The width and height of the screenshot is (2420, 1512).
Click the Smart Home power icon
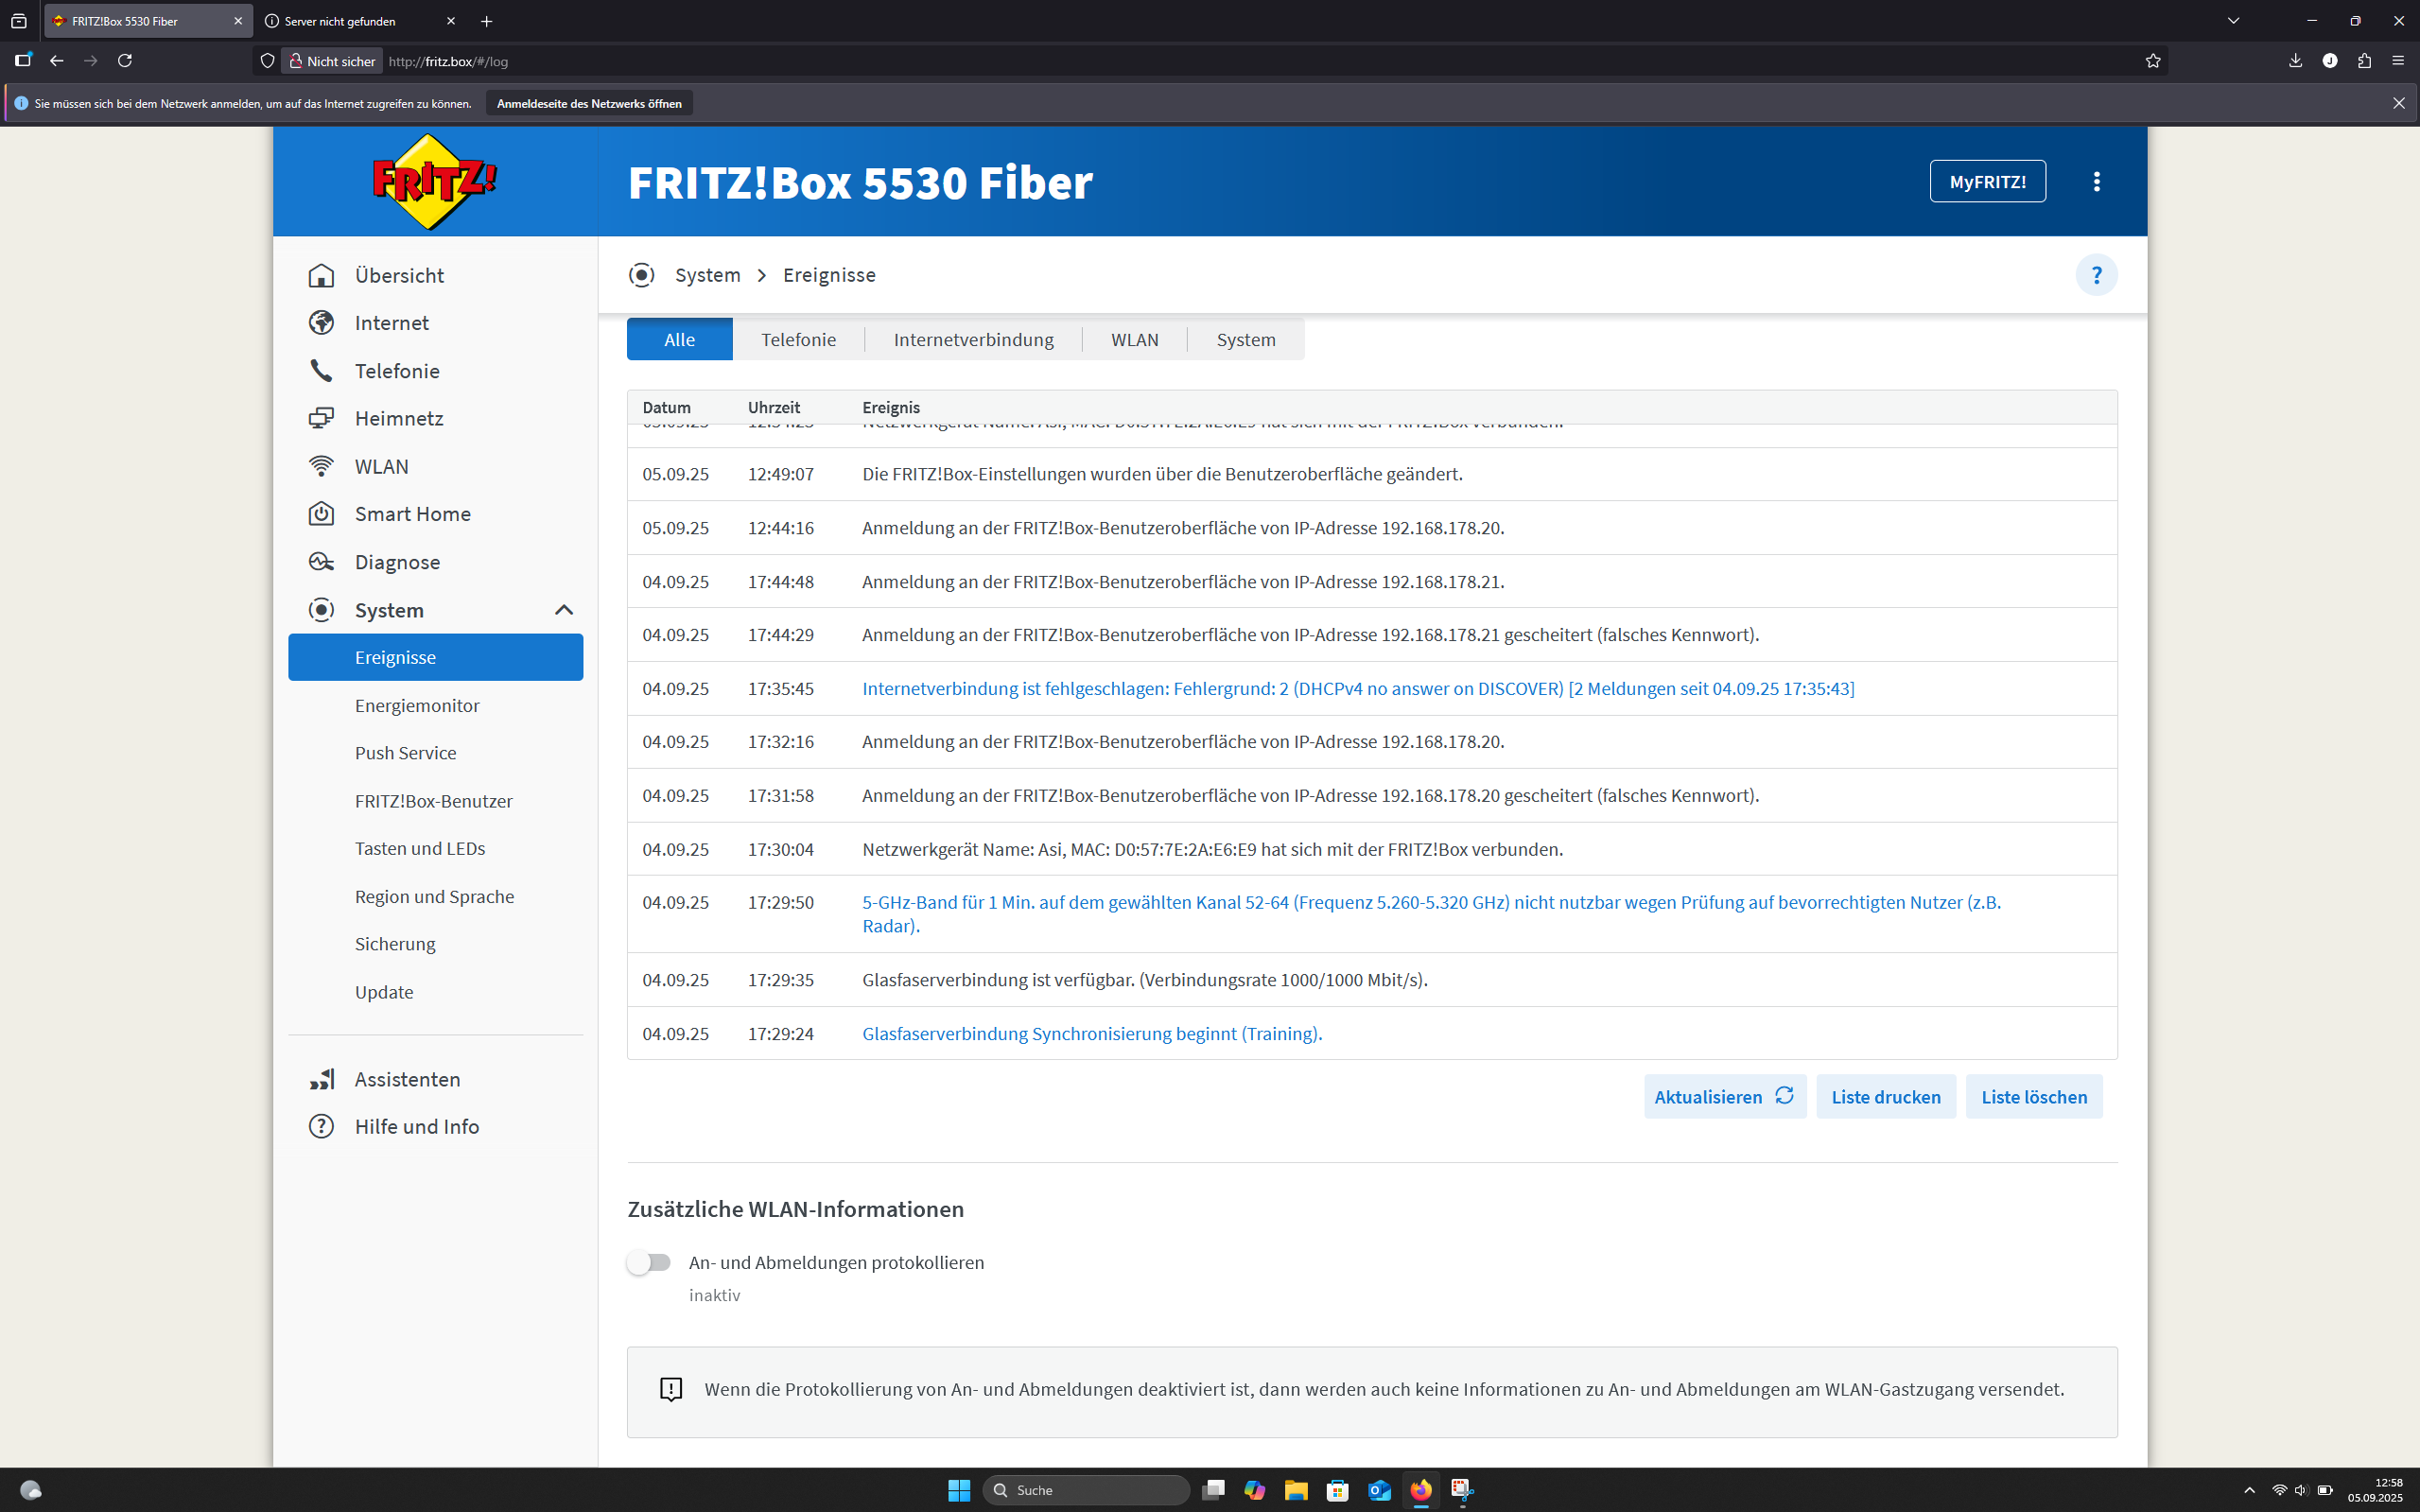[x=321, y=514]
